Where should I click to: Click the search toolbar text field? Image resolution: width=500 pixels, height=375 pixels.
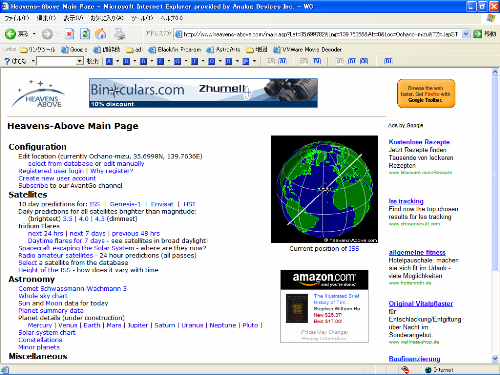coord(56,61)
